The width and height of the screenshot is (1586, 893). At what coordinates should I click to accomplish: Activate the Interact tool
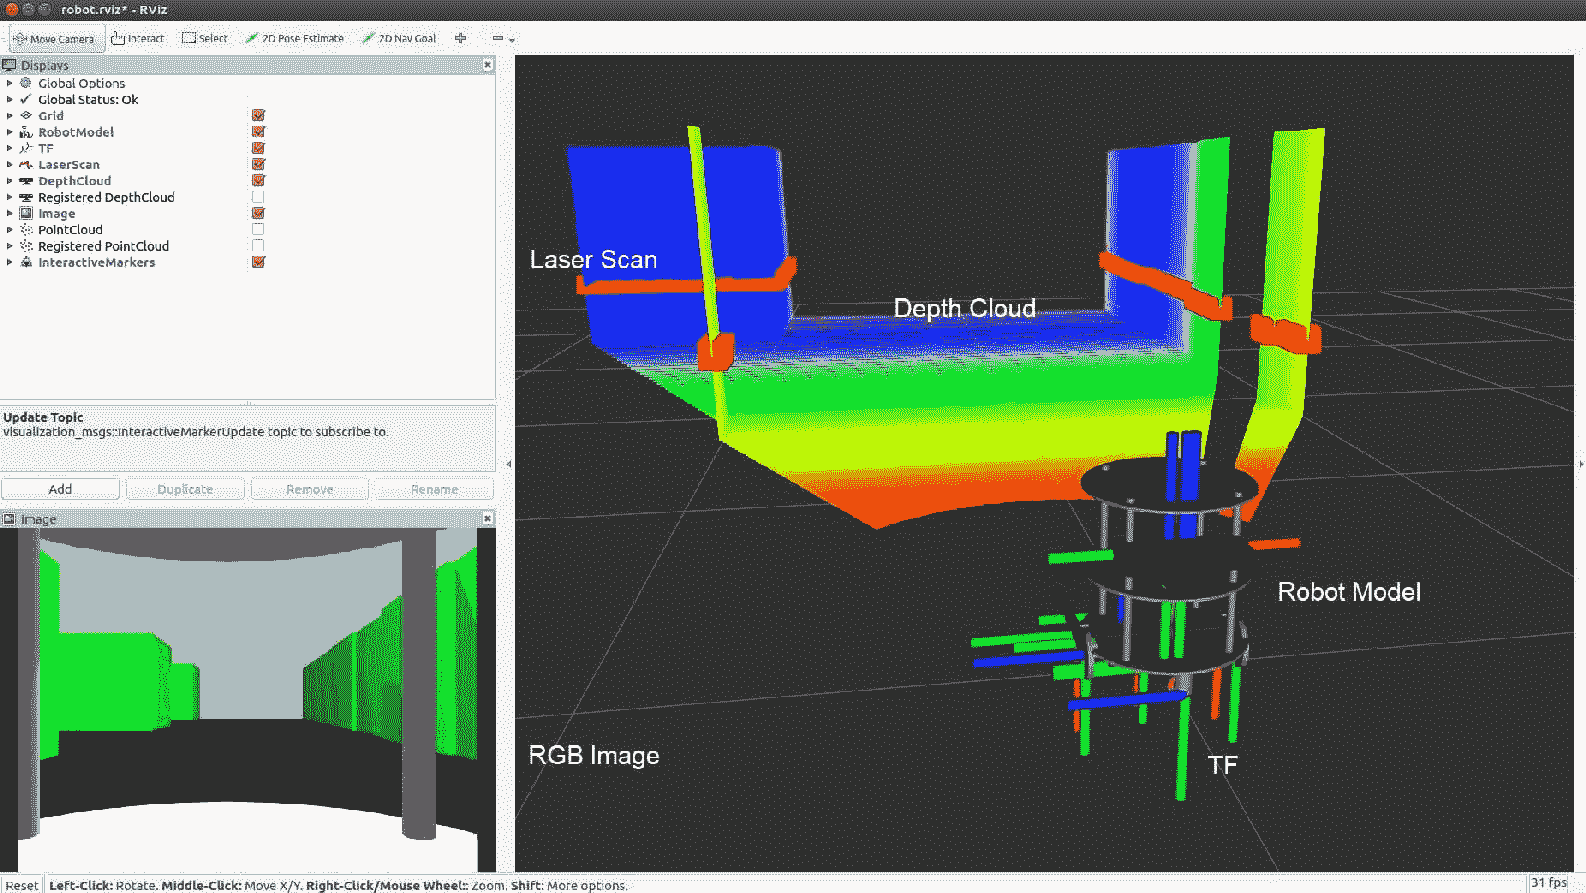point(137,39)
